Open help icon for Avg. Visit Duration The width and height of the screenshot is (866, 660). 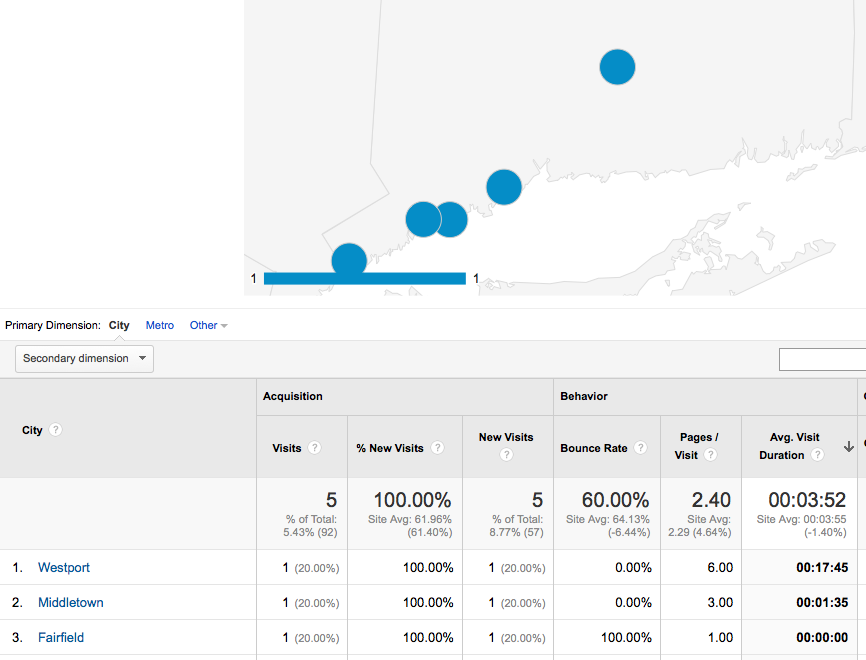[817, 455]
